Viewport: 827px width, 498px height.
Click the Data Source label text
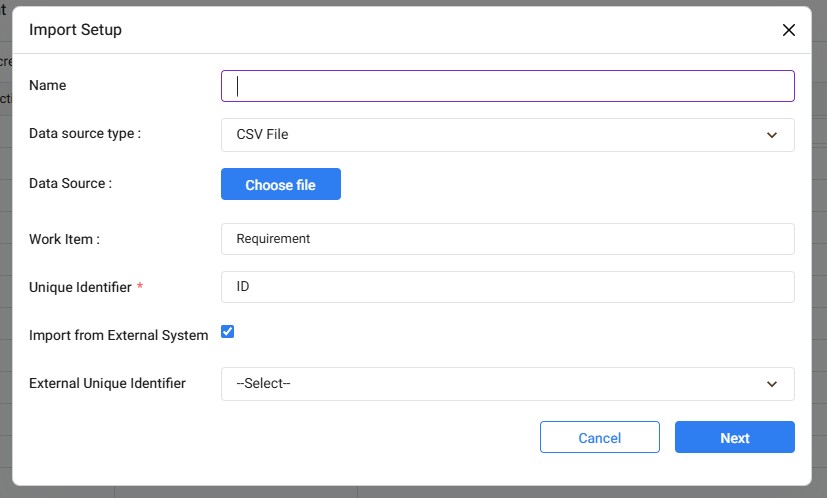click(x=70, y=184)
